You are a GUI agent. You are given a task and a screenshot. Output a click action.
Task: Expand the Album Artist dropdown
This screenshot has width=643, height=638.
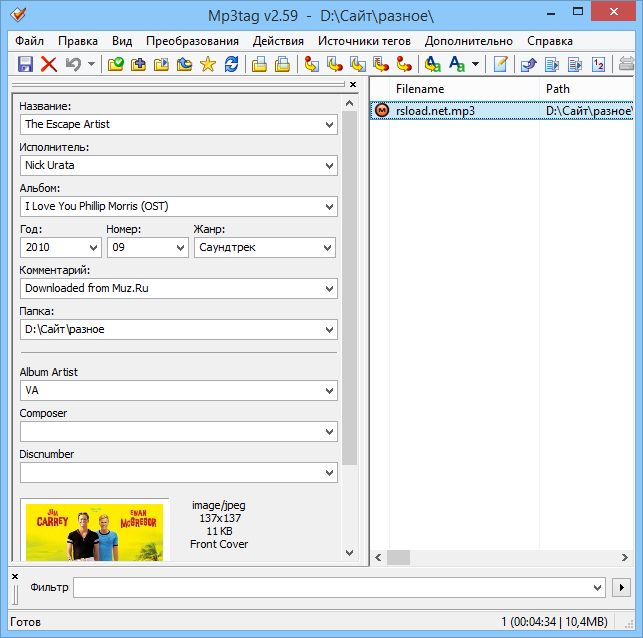329,391
